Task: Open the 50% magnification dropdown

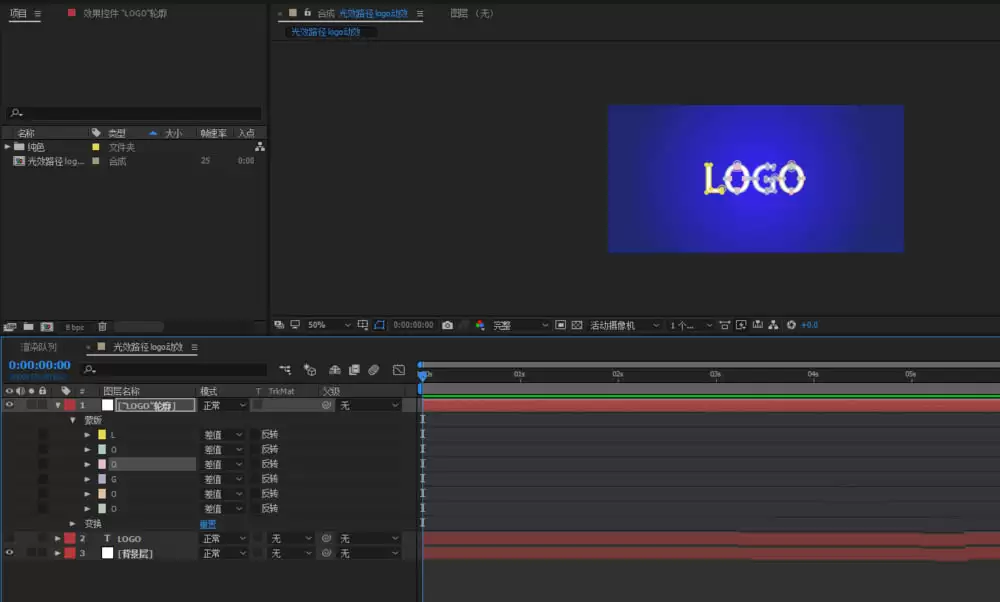Action: 328,325
